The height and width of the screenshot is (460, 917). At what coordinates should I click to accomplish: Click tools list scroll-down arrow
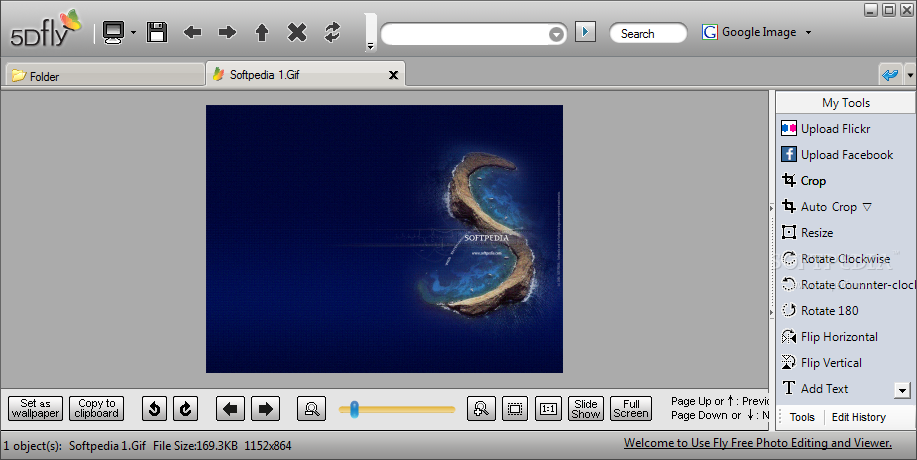click(902, 390)
